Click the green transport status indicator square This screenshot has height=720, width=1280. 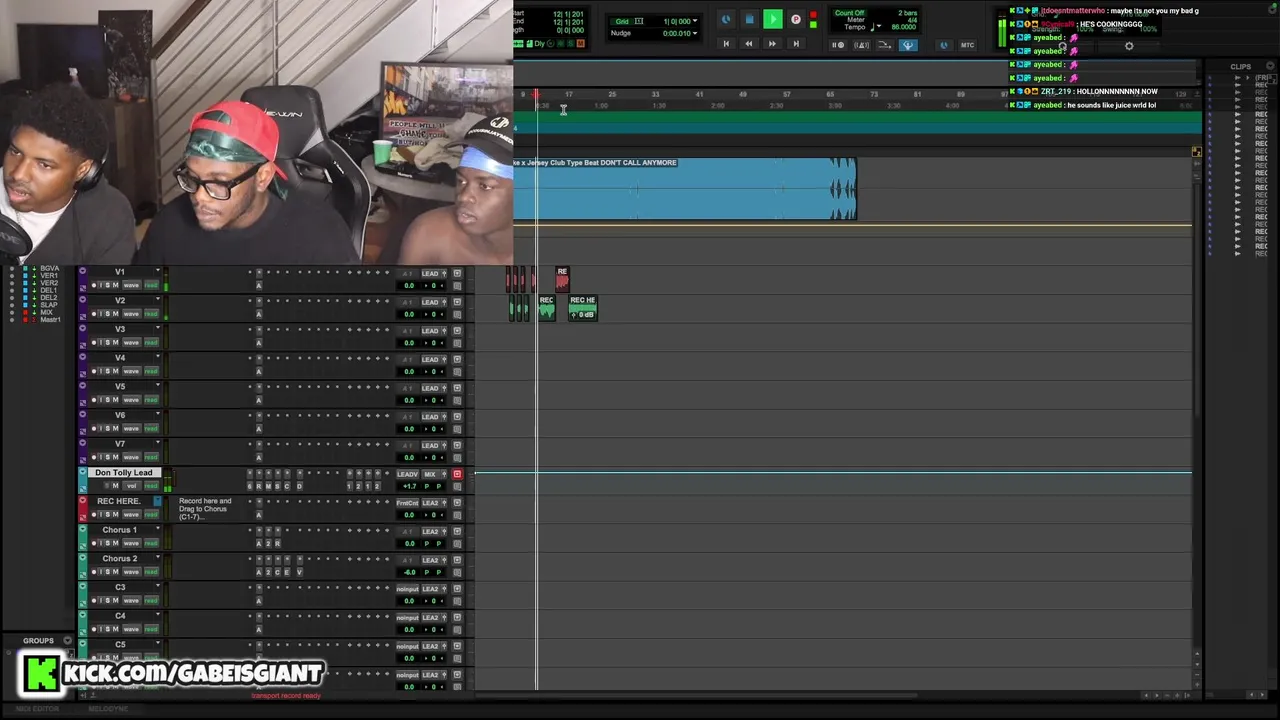tap(813, 24)
